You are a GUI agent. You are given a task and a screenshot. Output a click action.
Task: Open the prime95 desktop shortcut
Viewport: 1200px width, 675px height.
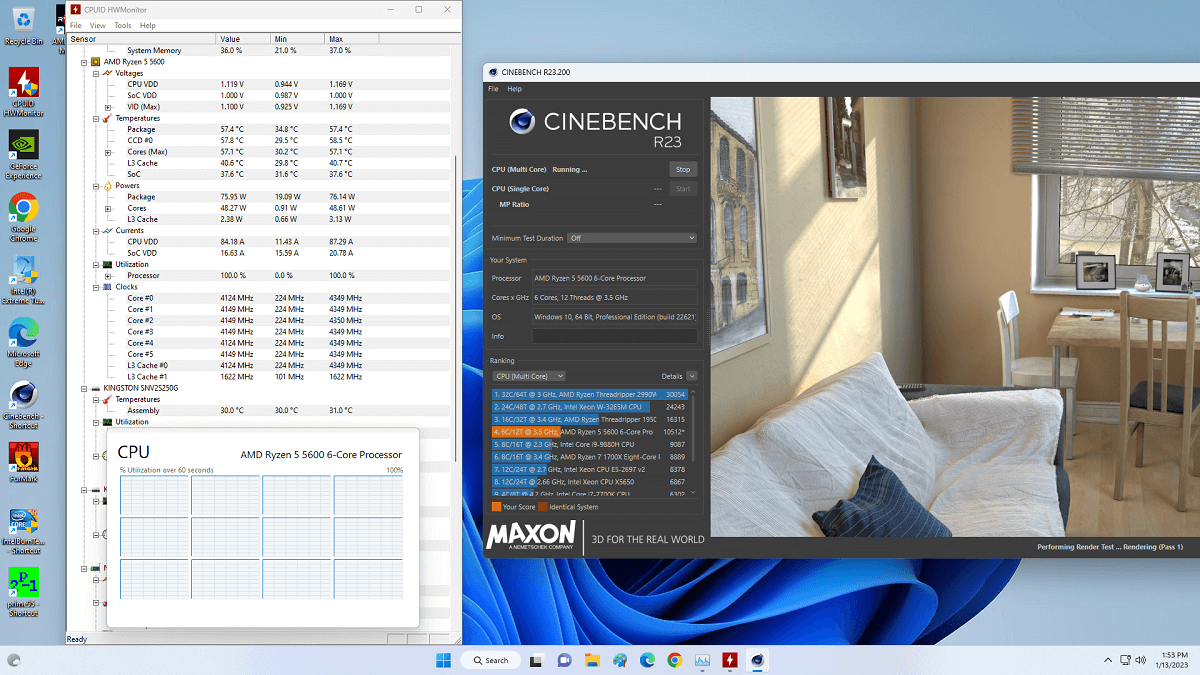(23, 592)
